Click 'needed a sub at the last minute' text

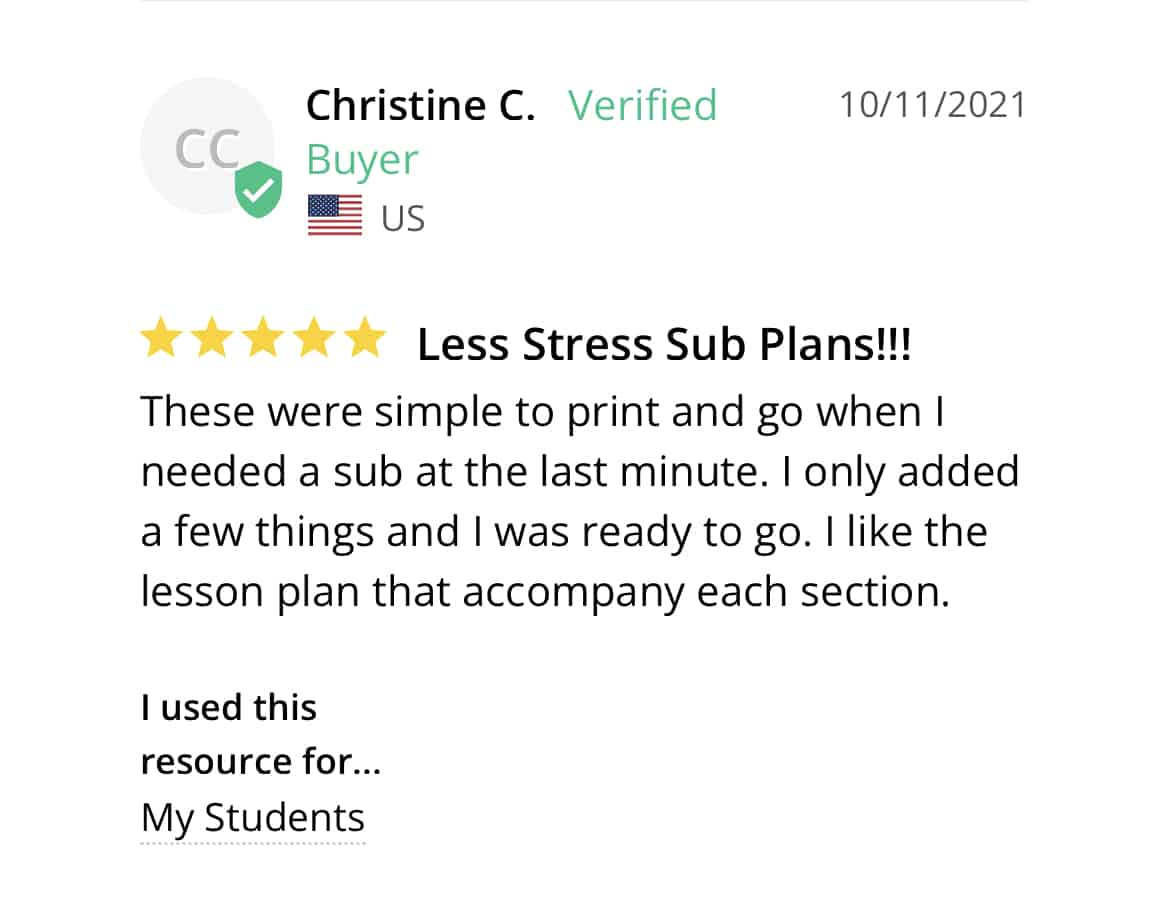coord(454,472)
